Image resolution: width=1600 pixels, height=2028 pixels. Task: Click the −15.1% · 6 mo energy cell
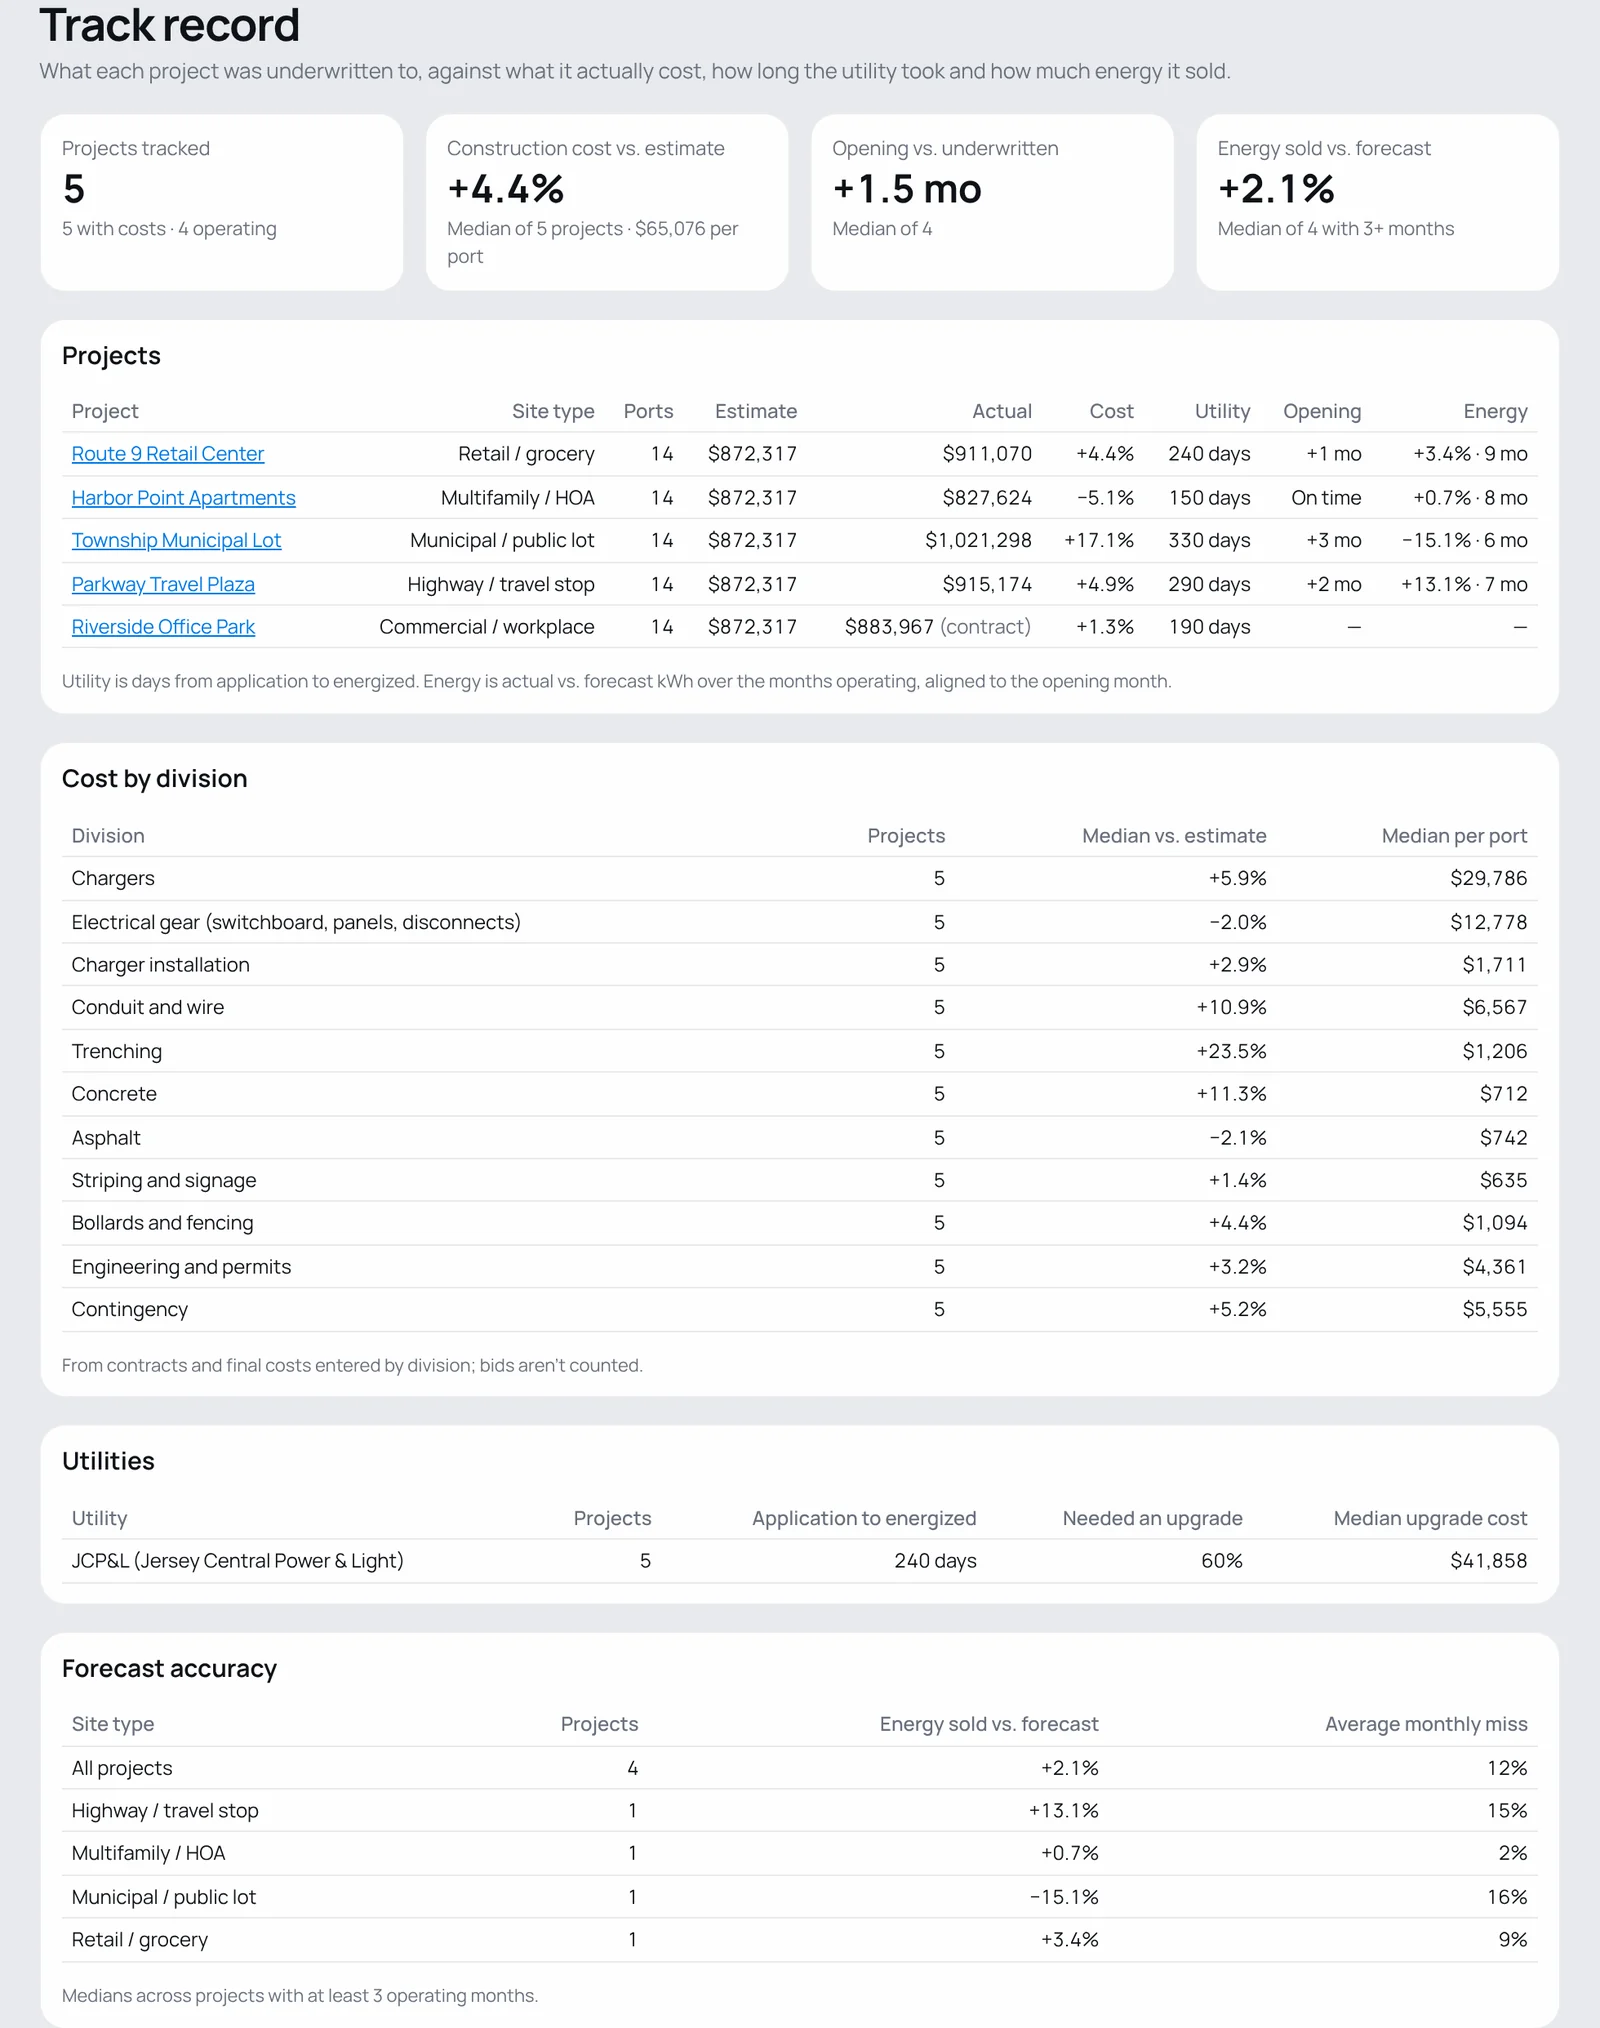pos(1465,541)
